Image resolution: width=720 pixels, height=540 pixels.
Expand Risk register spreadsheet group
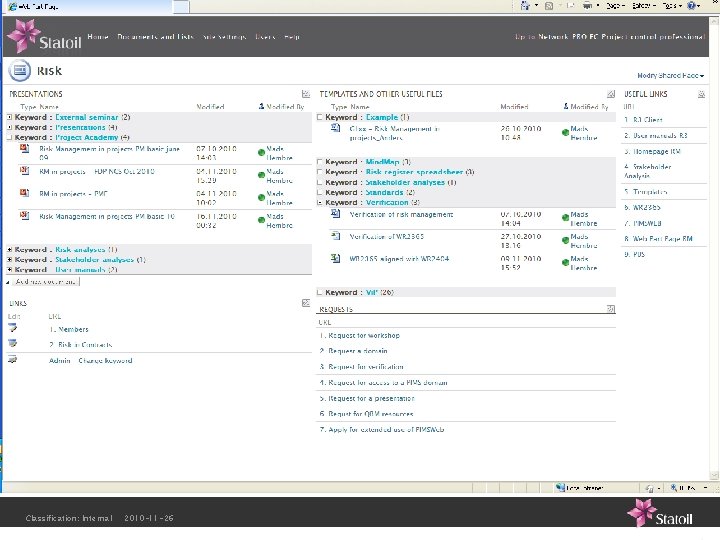[320, 172]
